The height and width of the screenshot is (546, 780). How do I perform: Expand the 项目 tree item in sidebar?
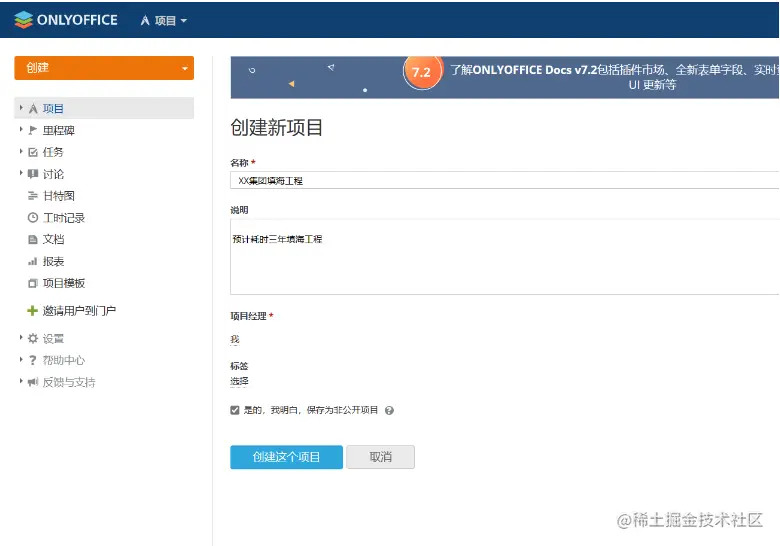pos(21,107)
